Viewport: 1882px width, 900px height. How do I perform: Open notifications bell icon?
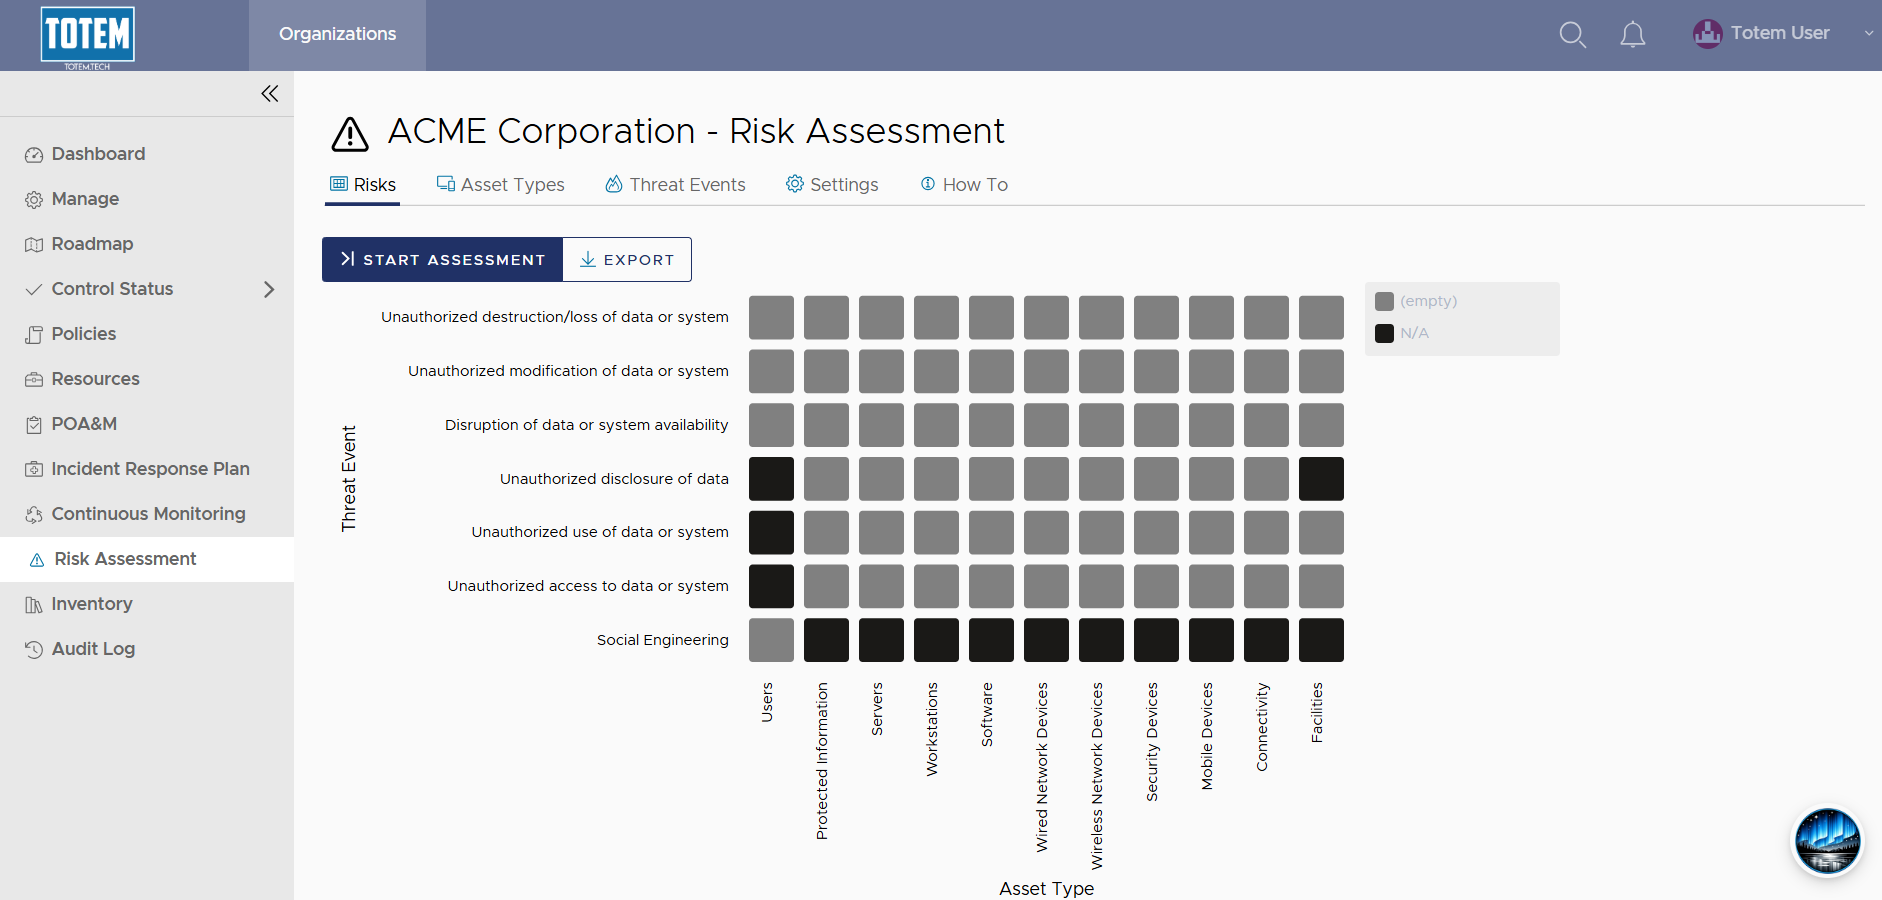pyautogui.click(x=1632, y=35)
